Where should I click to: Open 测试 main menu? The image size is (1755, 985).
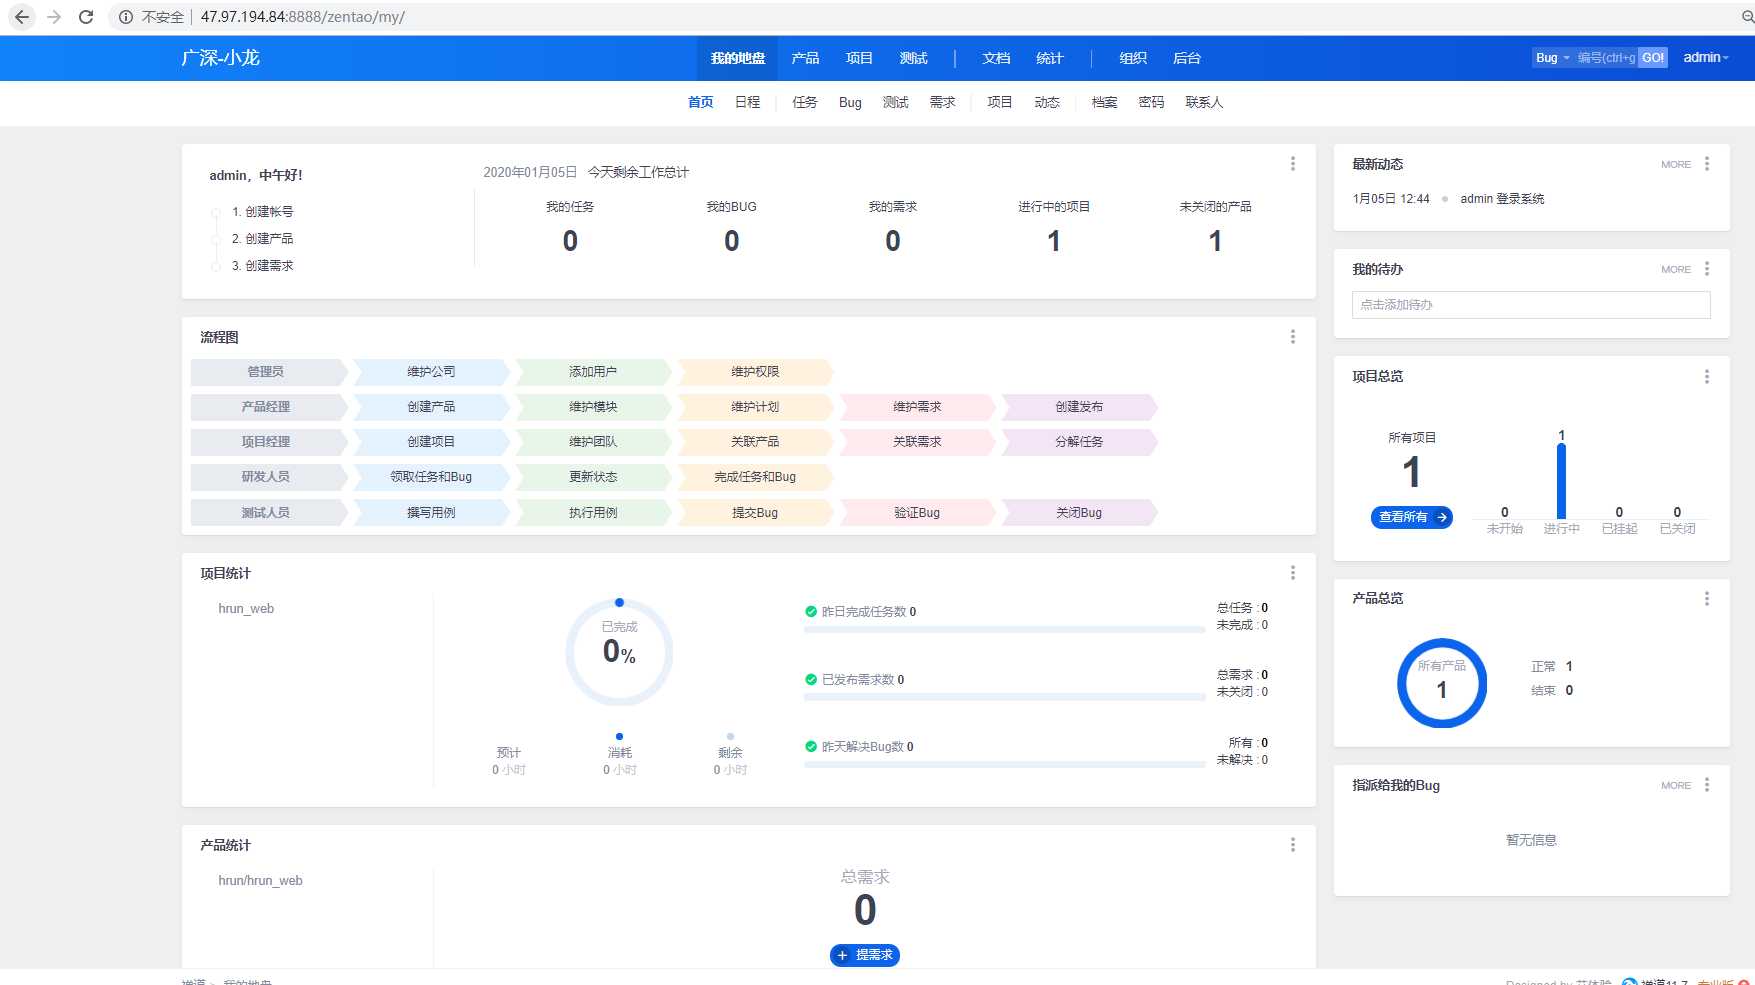click(913, 58)
